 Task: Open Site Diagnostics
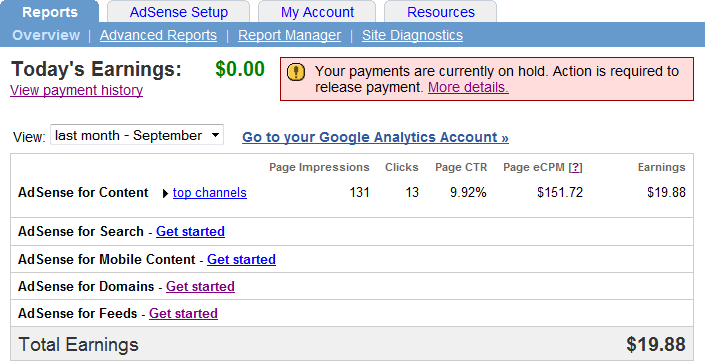tap(412, 35)
